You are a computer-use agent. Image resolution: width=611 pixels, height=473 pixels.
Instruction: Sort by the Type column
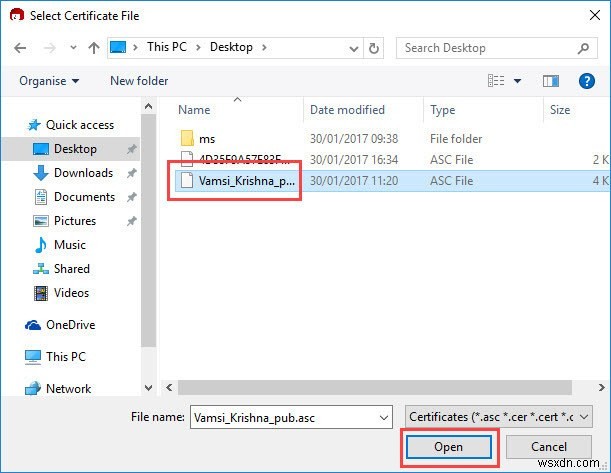(442, 110)
